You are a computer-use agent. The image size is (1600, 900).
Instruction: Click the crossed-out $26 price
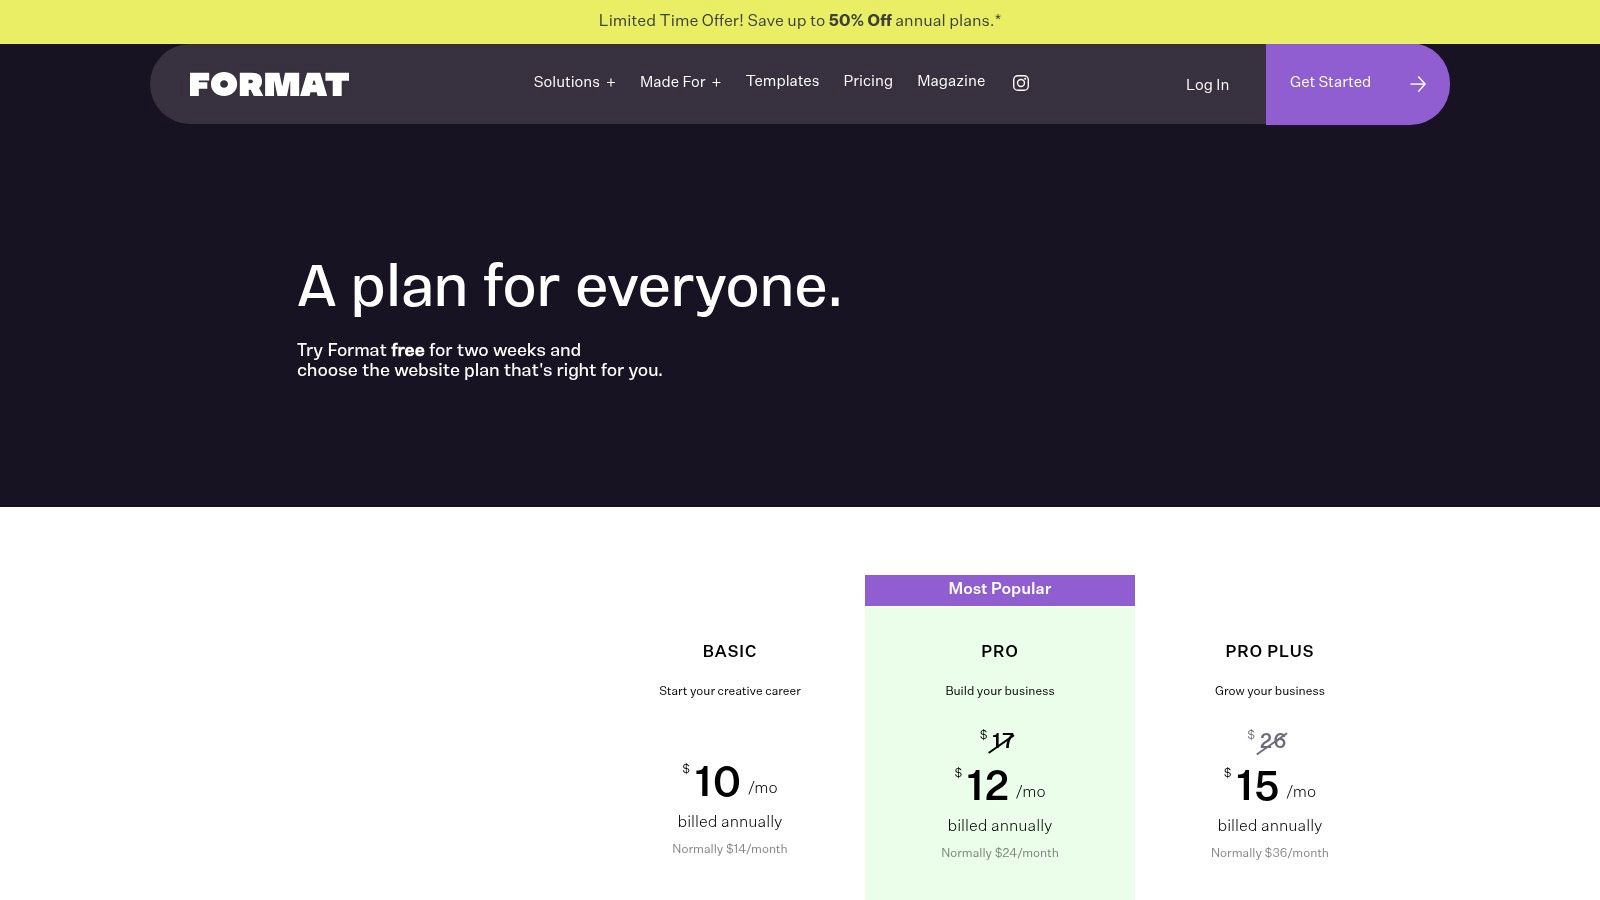[x=1268, y=741]
